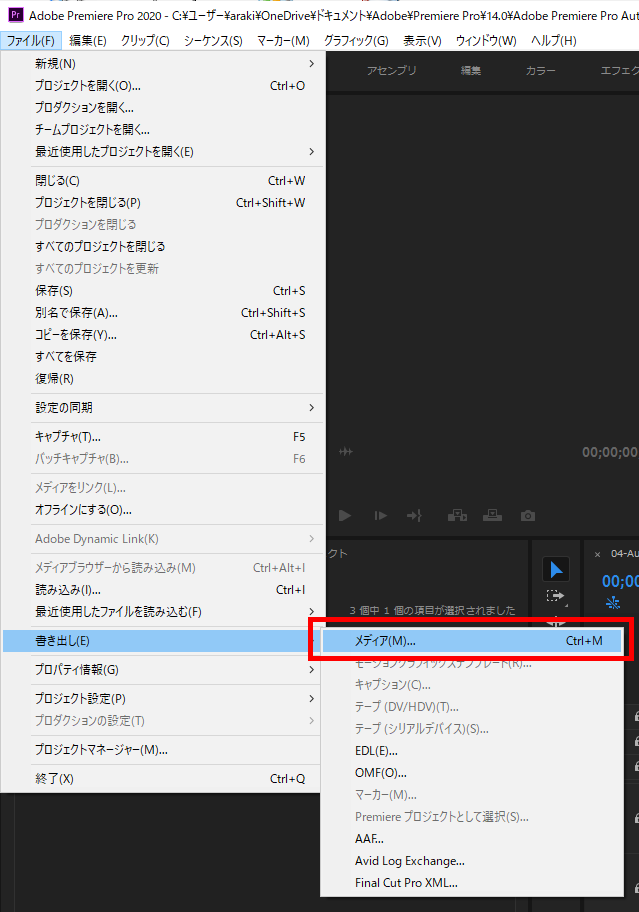Choose 読み込み(I)... menu entry
Viewport: 639px width, 912px height.
[162, 590]
